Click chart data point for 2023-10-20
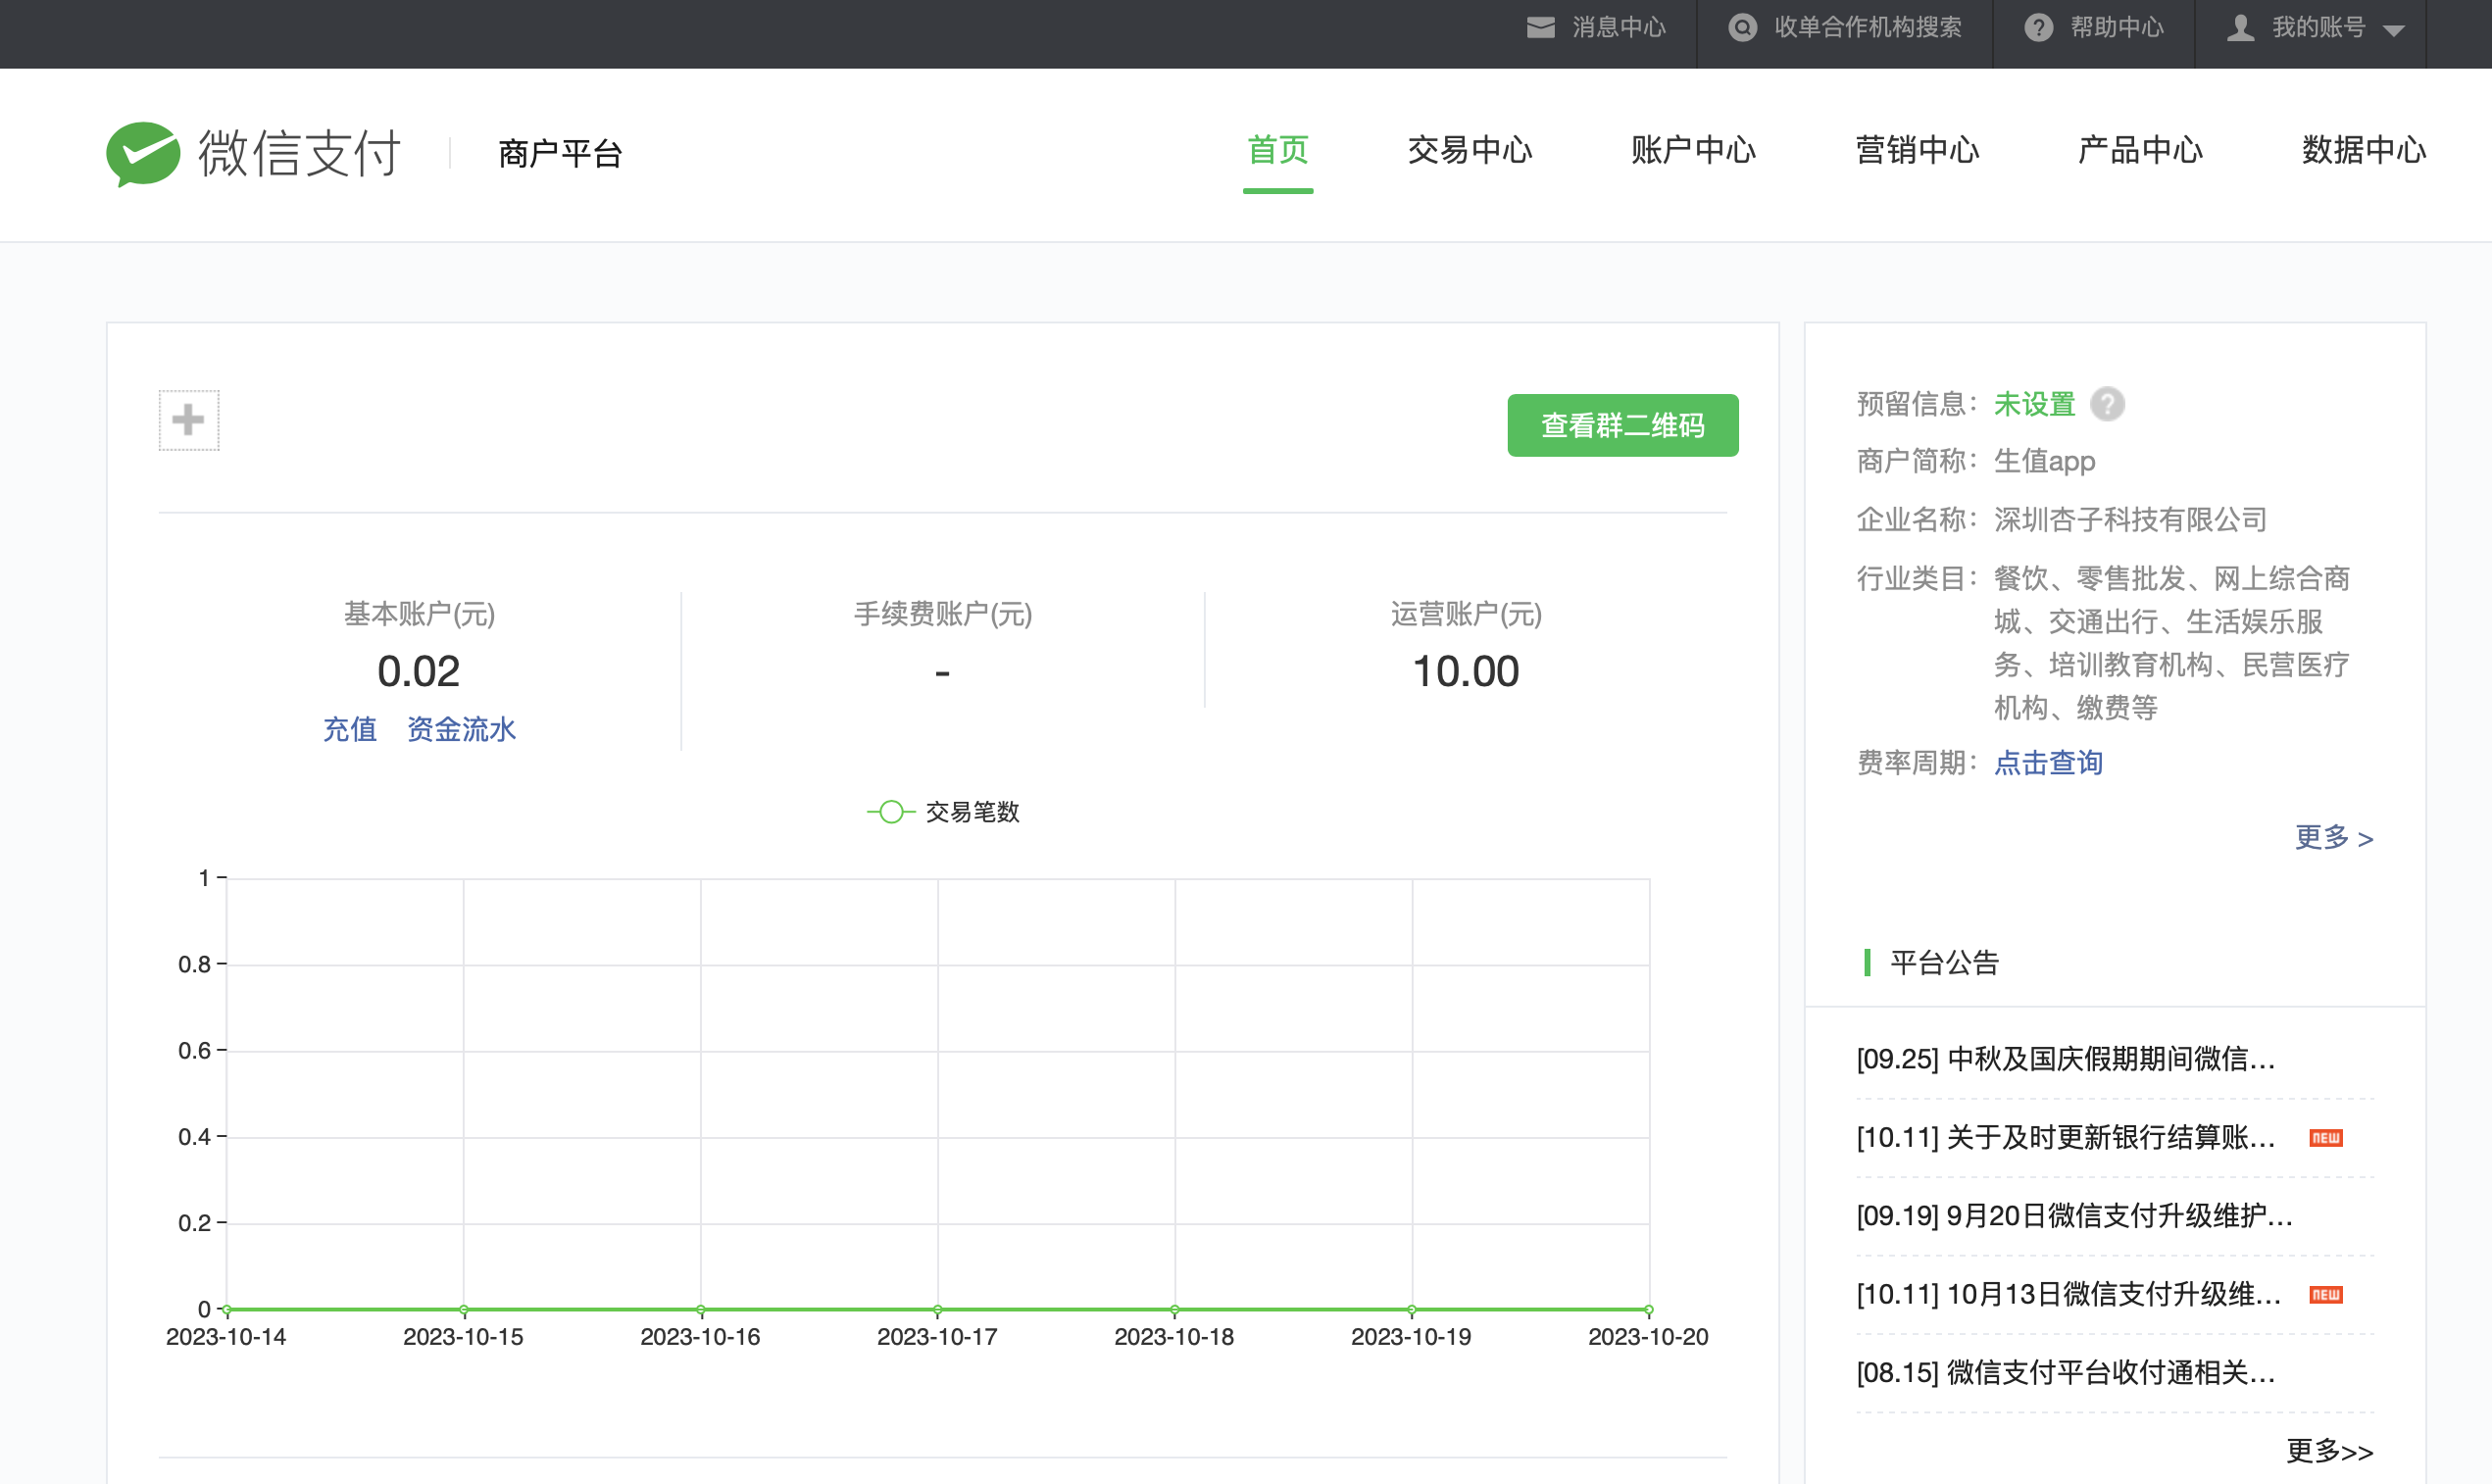Screen dimensions: 2492x1484 pos(1649,1309)
